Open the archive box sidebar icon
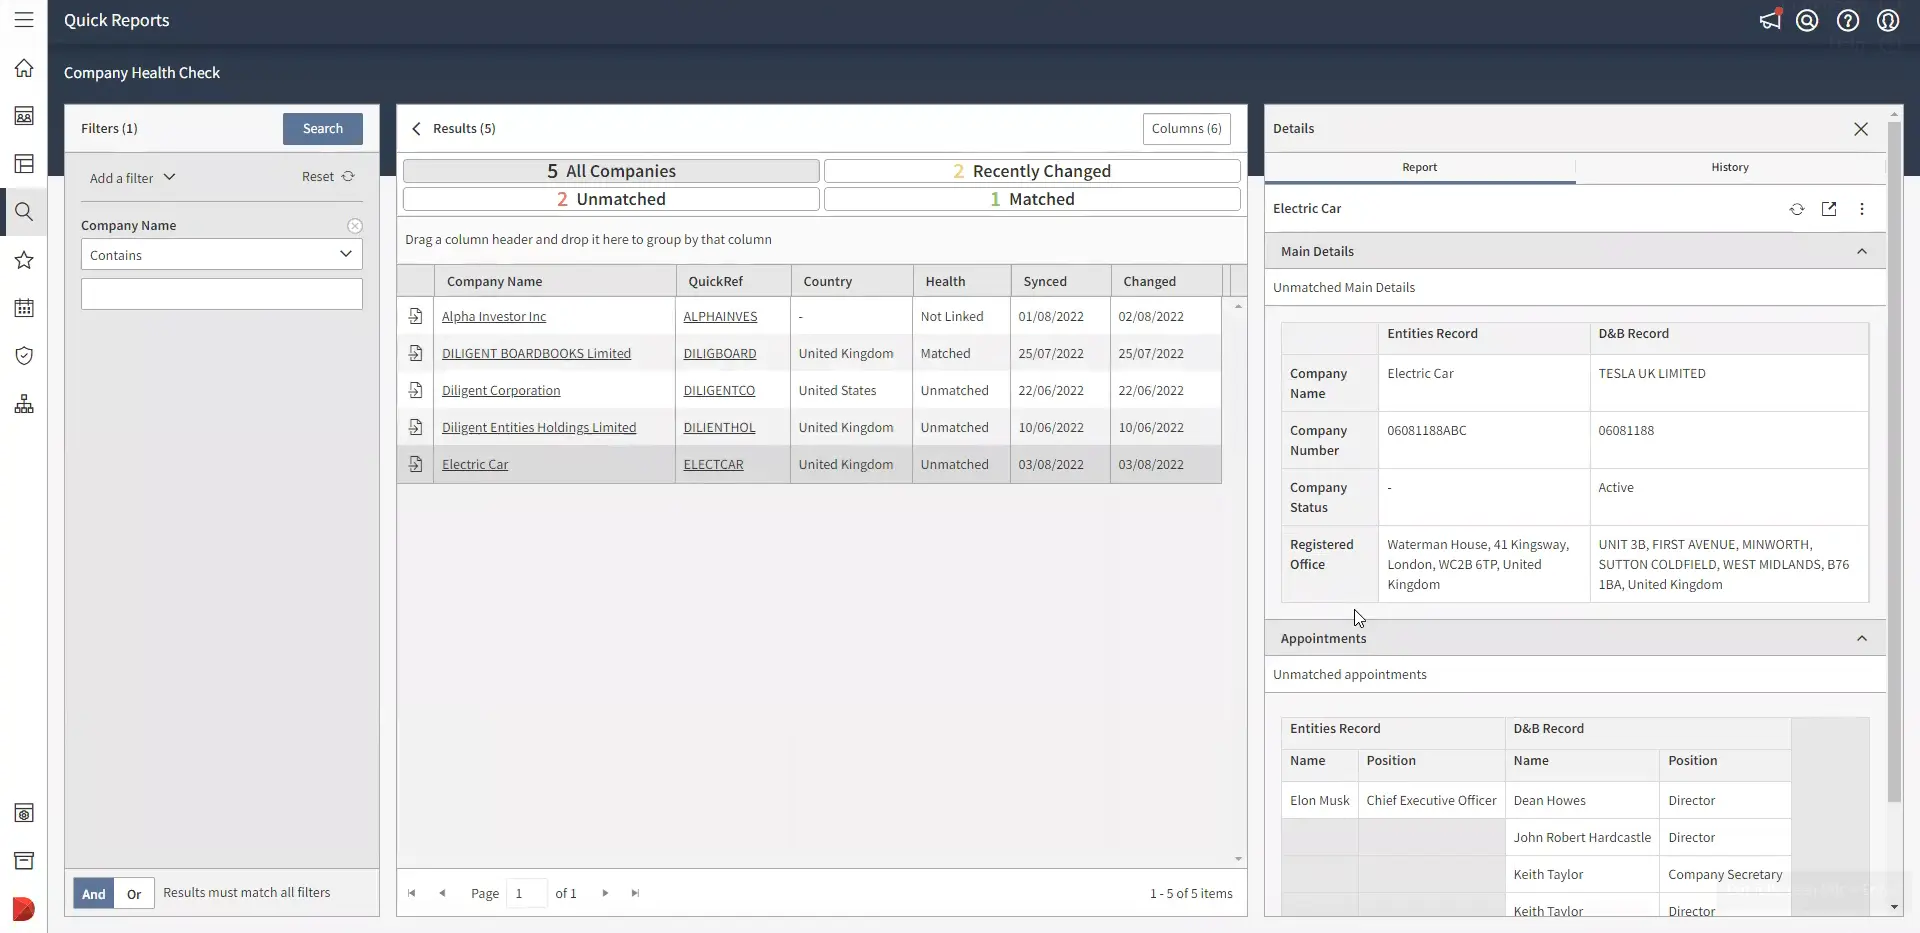Image resolution: width=1920 pixels, height=933 pixels. coord(24,861)
